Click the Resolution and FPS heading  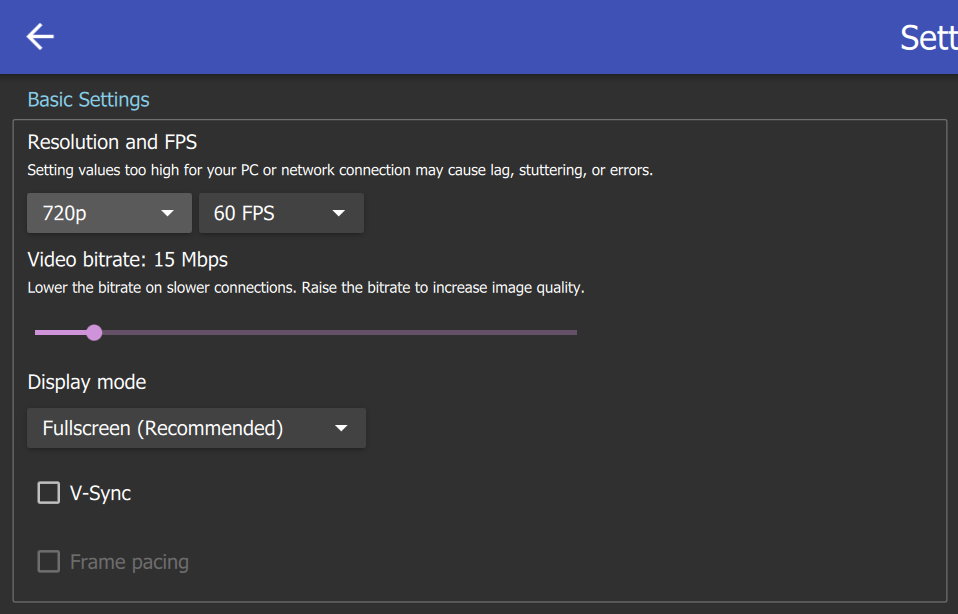click(112, 142)
